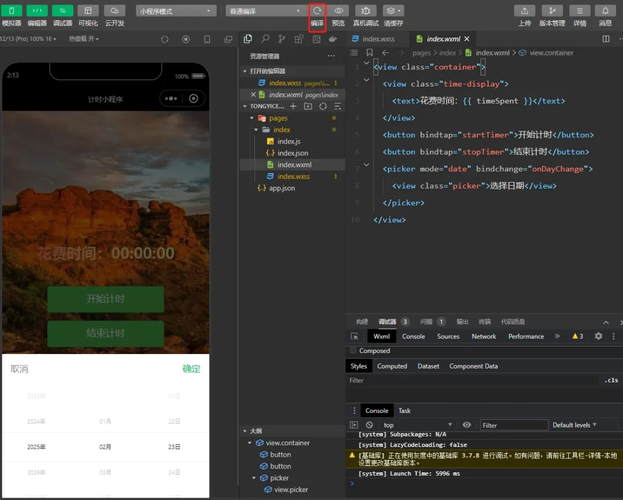
Task: Toggle the console live expression eye icon
Action: [466, 425]
